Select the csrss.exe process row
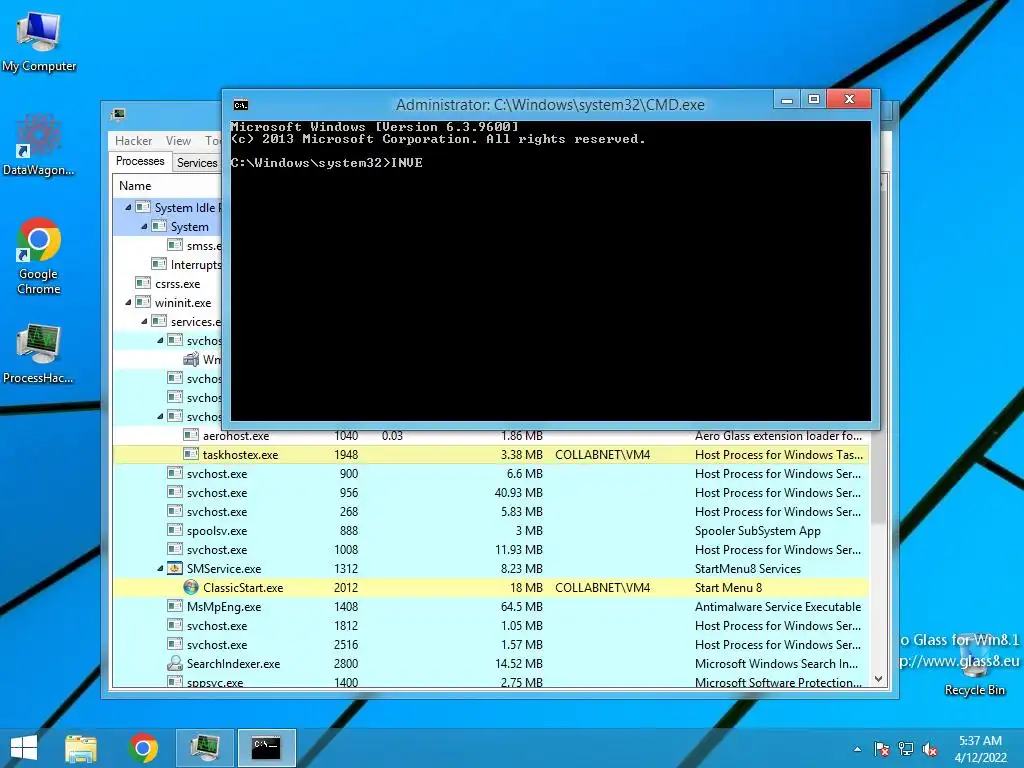1024x768 pixels. pos(168,284)
